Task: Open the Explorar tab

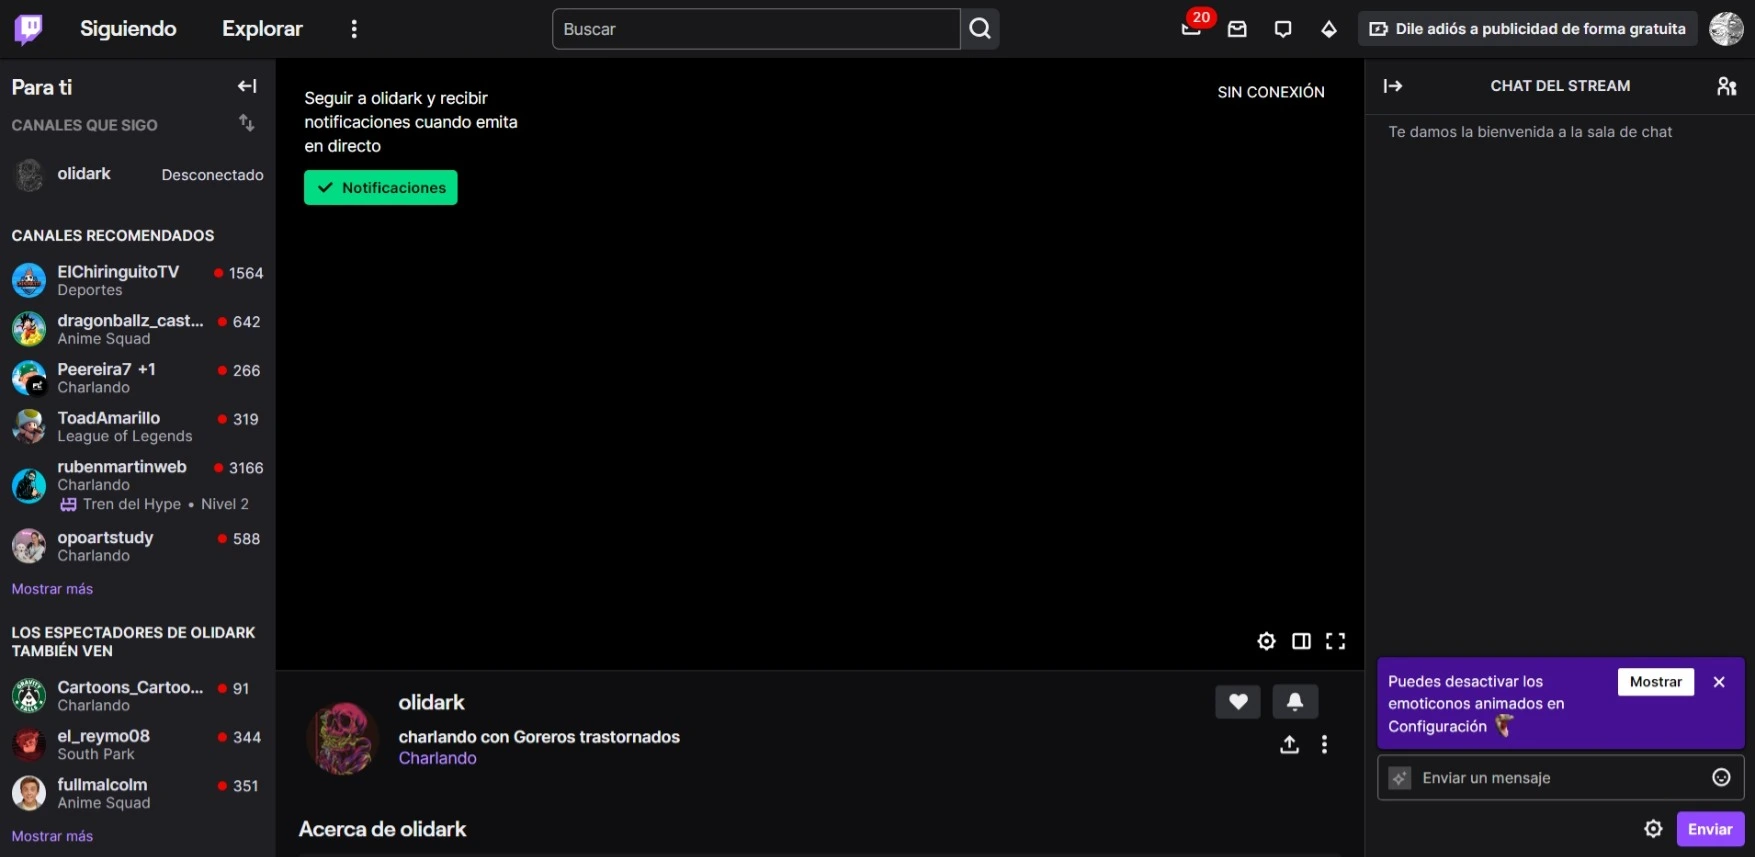Action: coord(262,29)
